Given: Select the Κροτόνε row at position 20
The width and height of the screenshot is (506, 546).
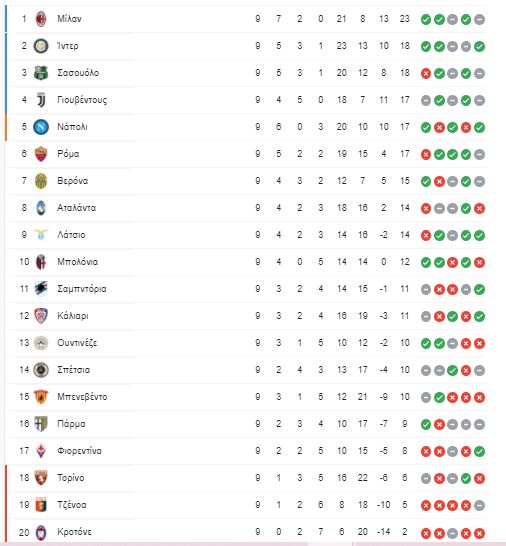Looking at the screenshot, I should pos(247,532).
